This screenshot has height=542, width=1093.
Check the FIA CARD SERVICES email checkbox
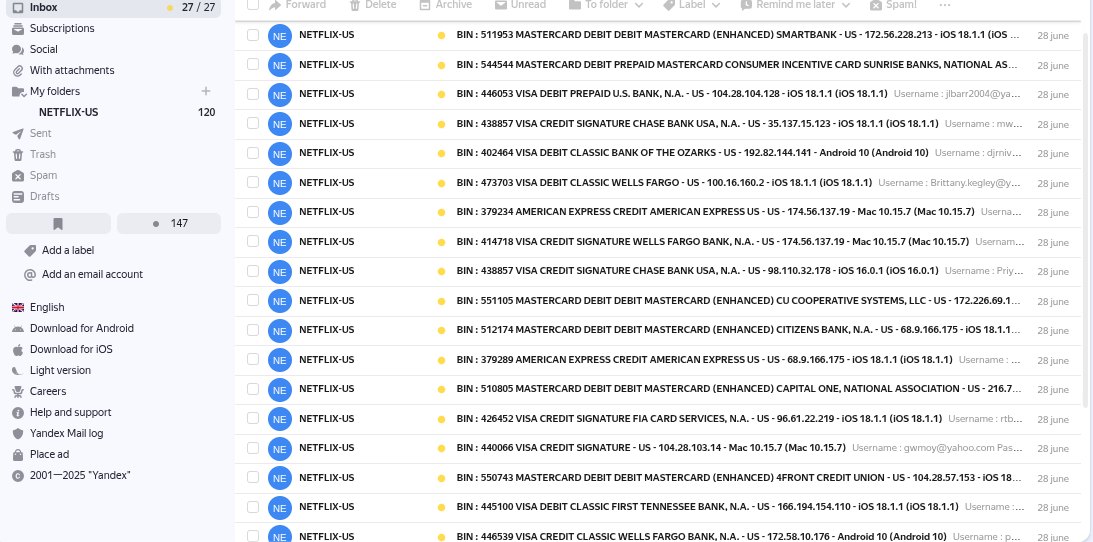[x=253, y=418]
